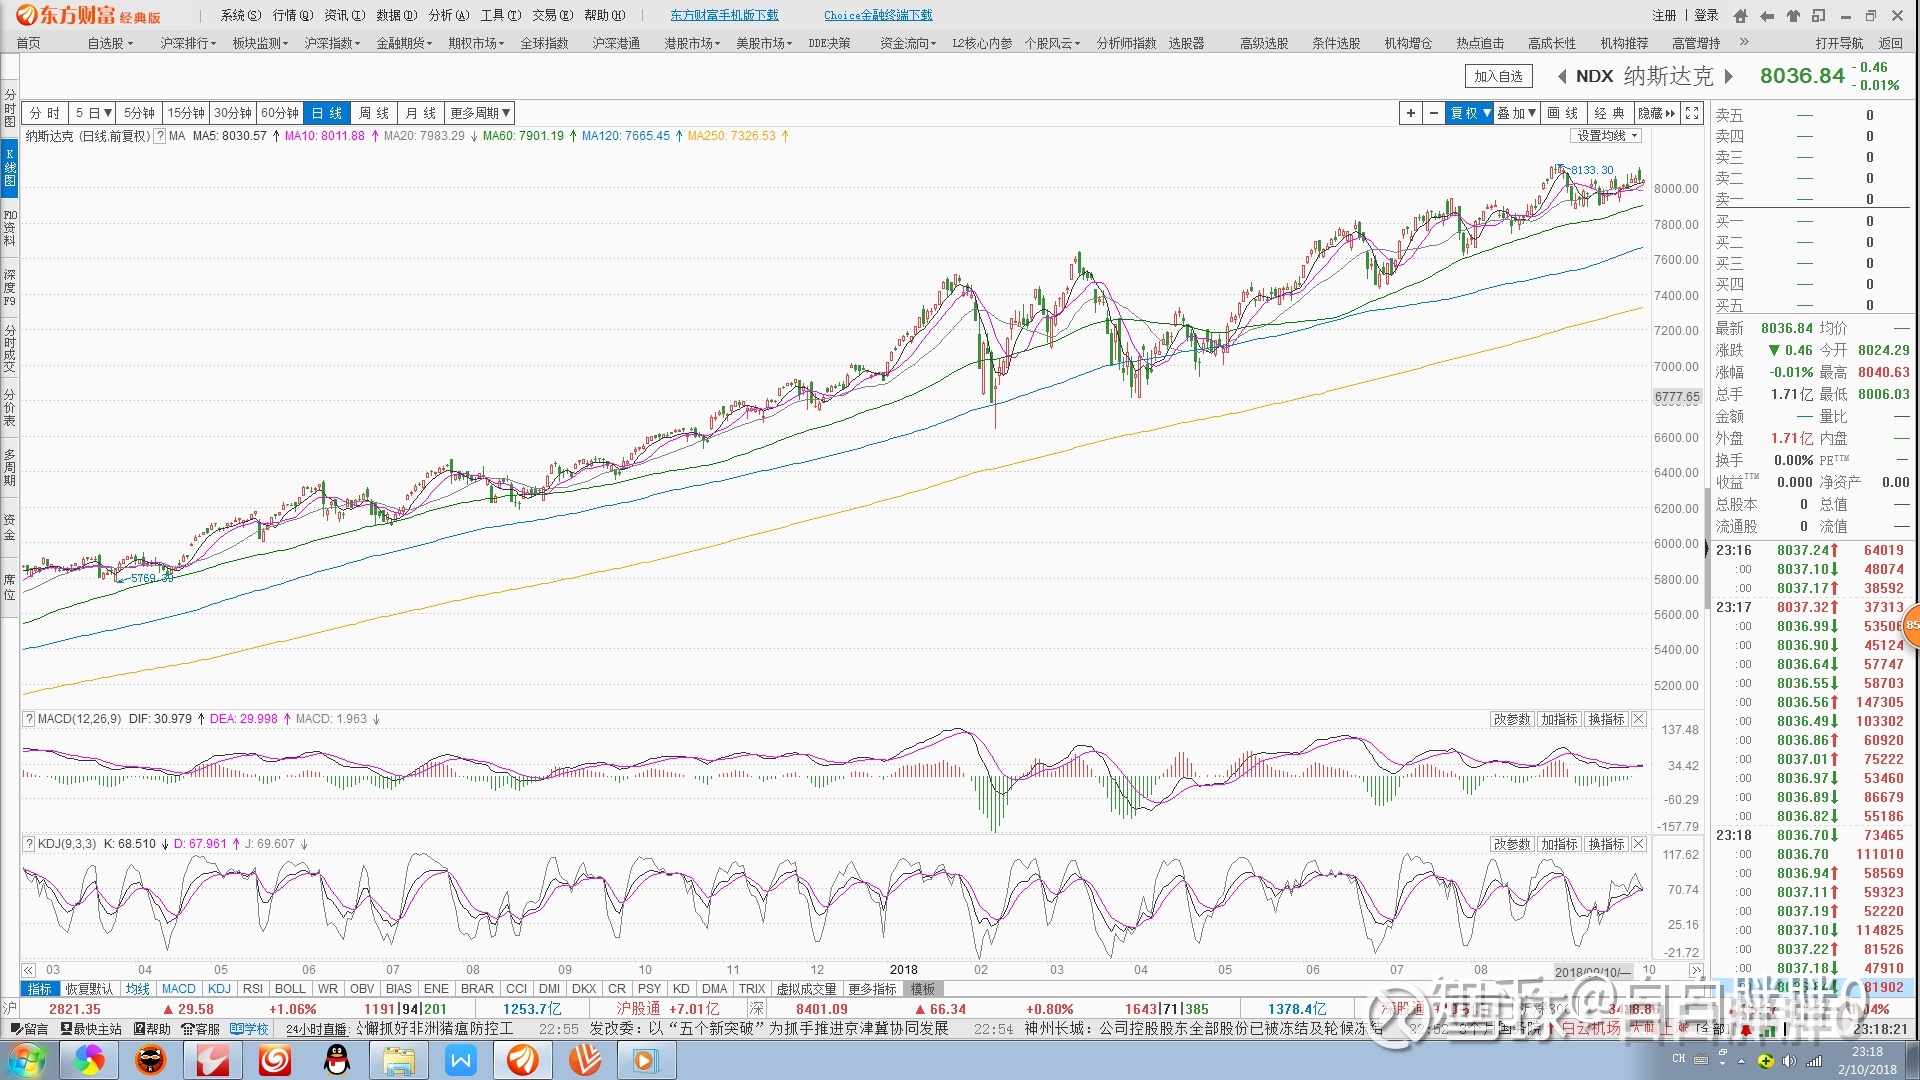Switch to the 周线 weekly tab
Screen dimensions: 1920x1080
374,113
